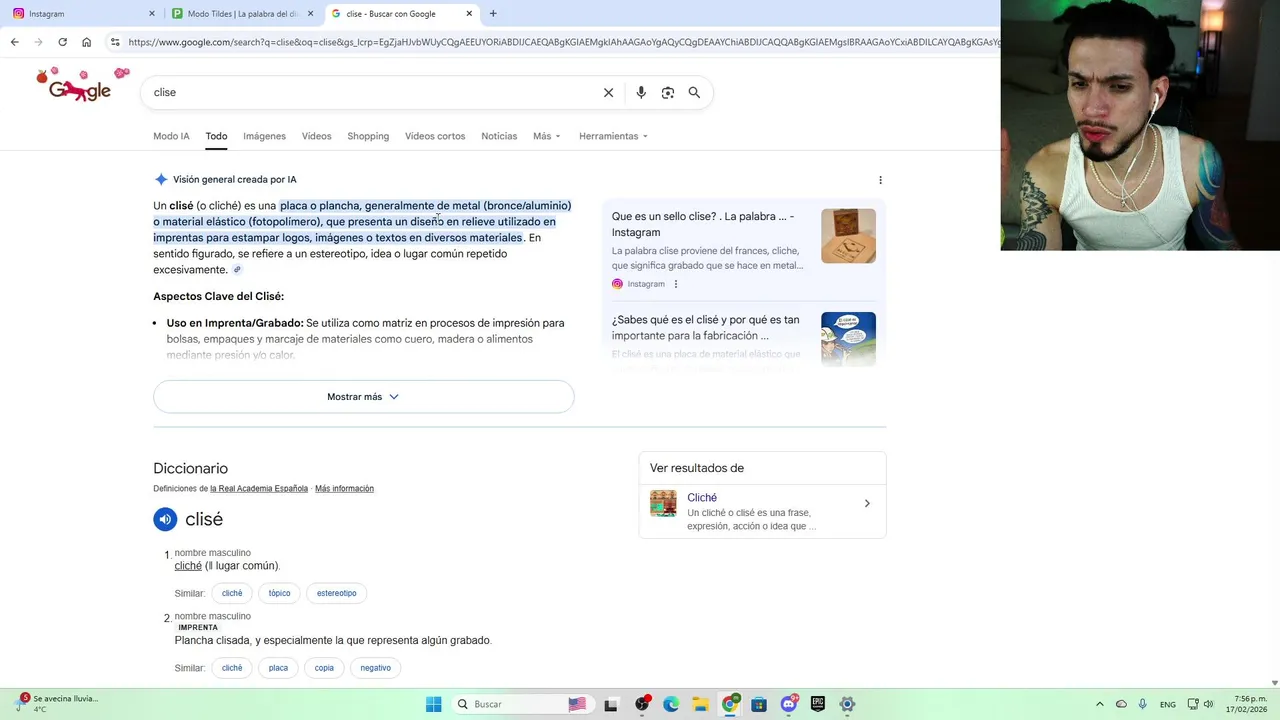This screenshot has width=1280, height=720.
Task: Open the Settings gear in the taskbar
Action: (x=847, y=704)
